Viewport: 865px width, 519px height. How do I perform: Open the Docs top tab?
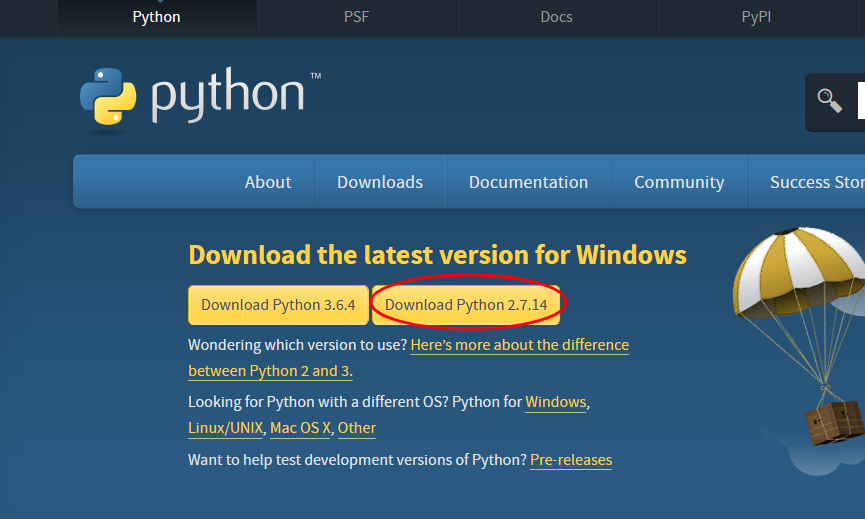tap(556, 17)
